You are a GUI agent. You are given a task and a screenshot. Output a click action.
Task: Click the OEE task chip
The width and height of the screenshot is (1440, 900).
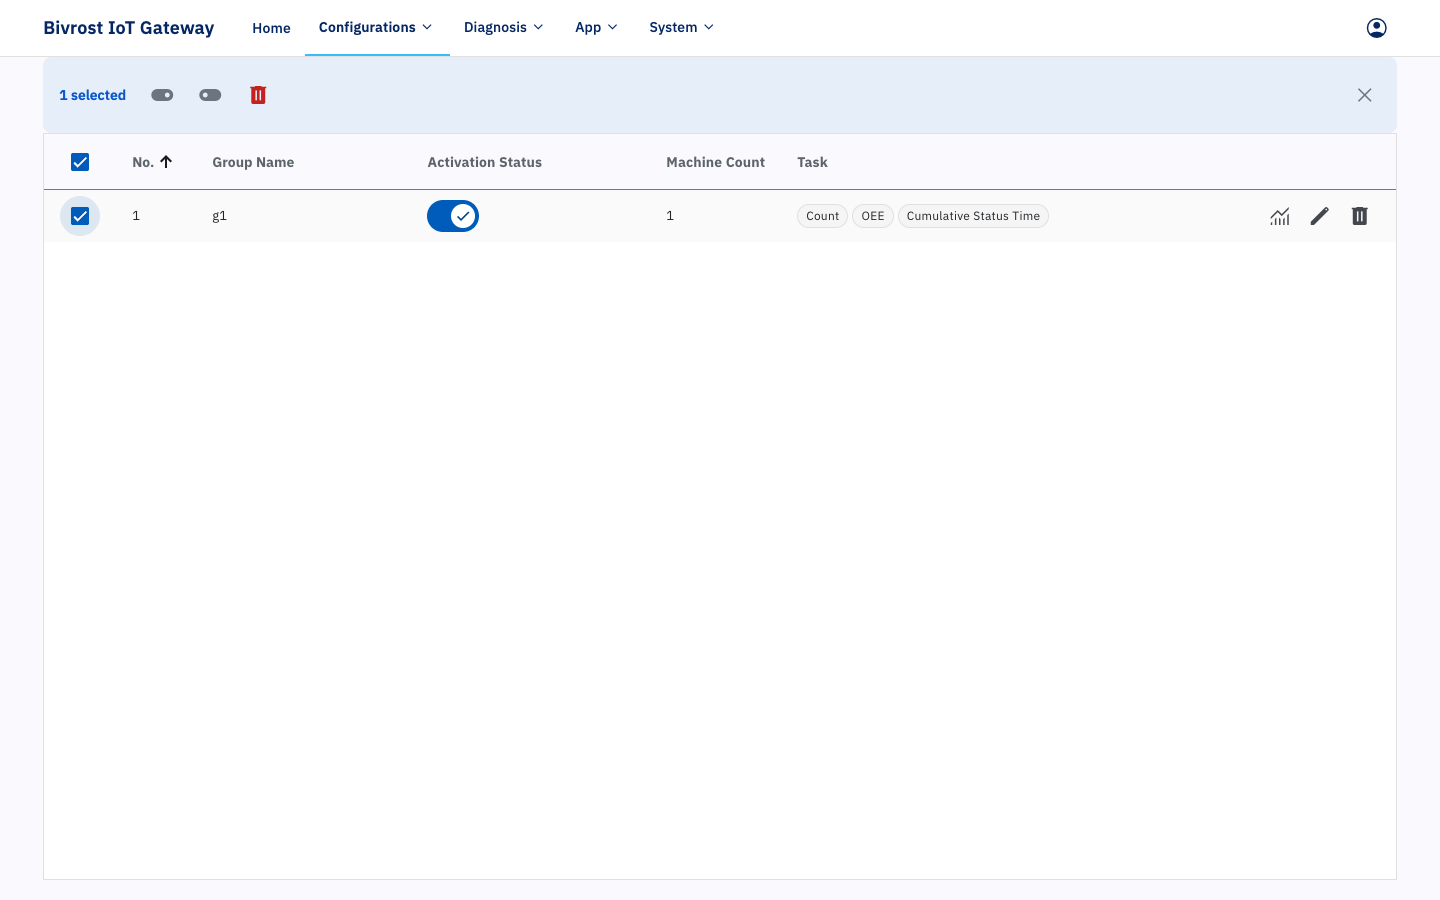click(x=873, y=216)
